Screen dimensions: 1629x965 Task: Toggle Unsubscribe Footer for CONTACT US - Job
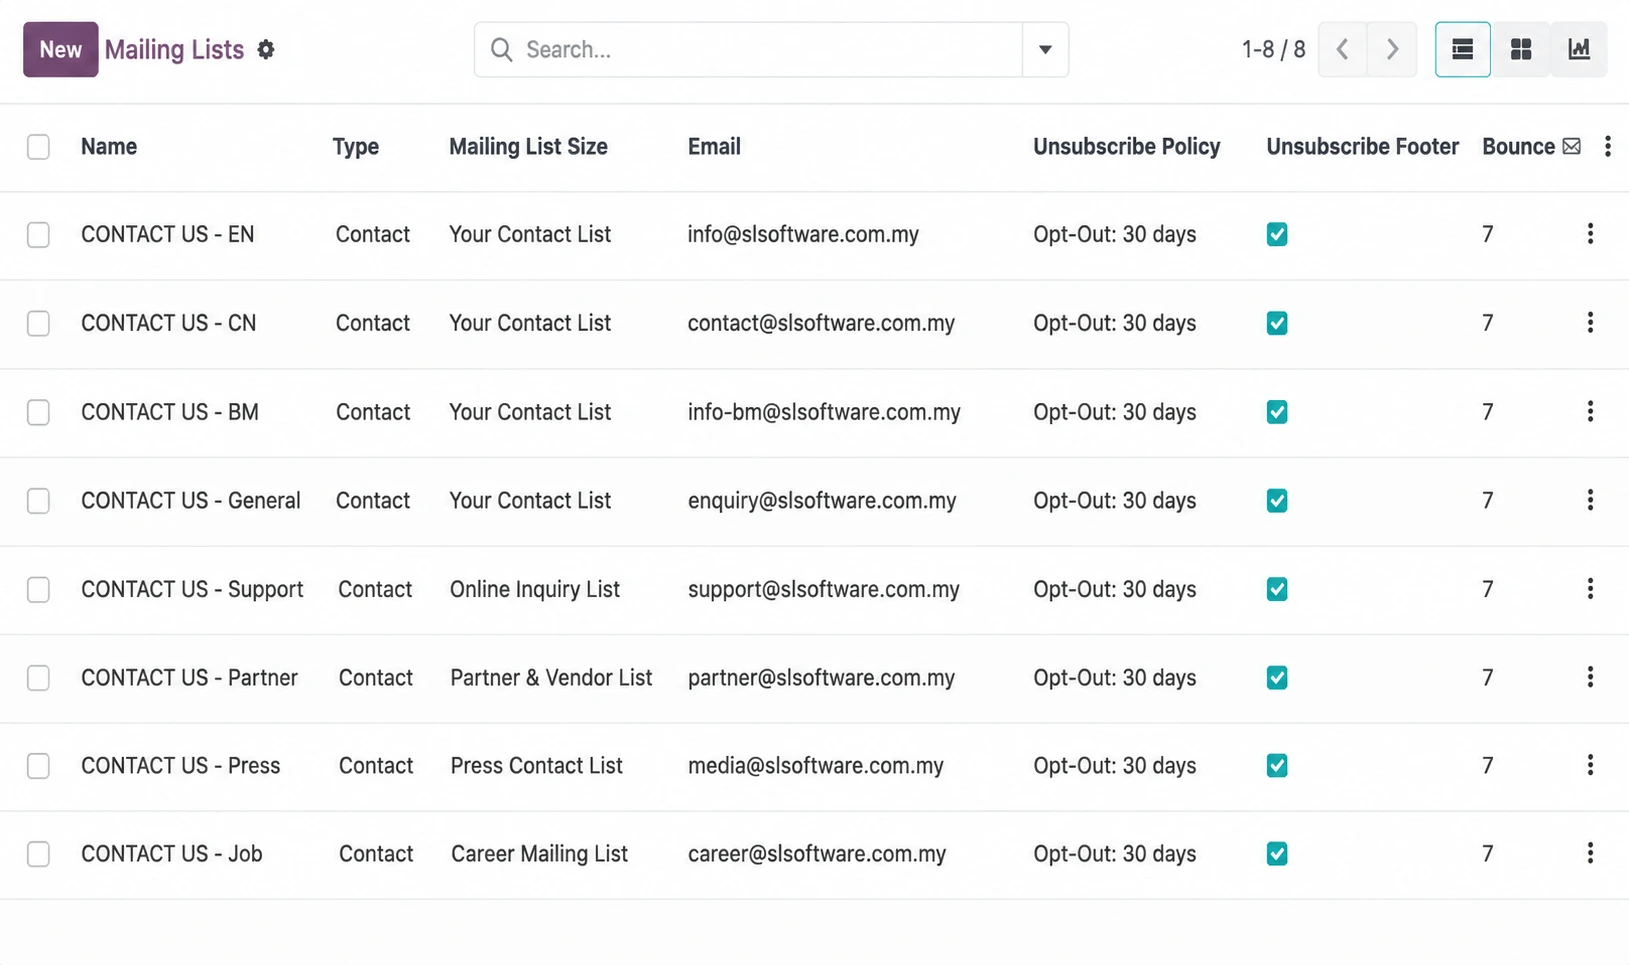pos(1277,853)
